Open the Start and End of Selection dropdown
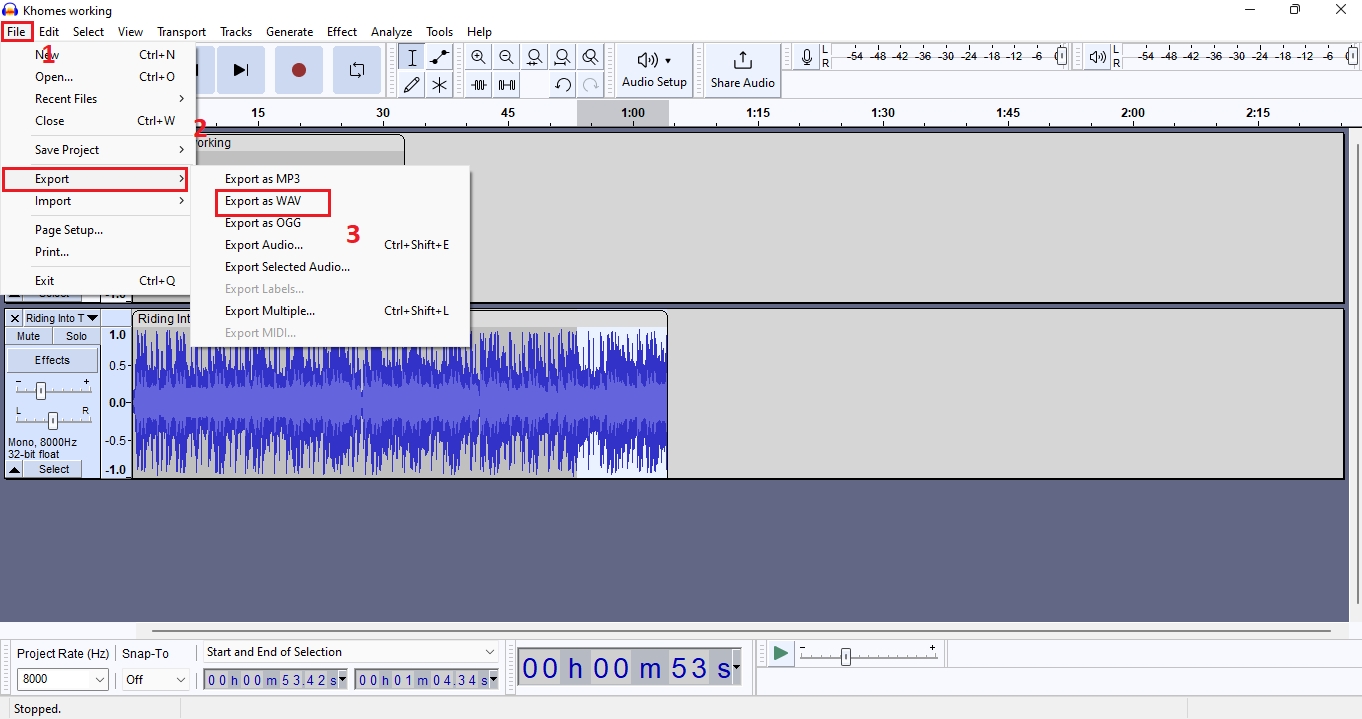This screenshot has height=719, width=1362. click(x=350, y=652)
